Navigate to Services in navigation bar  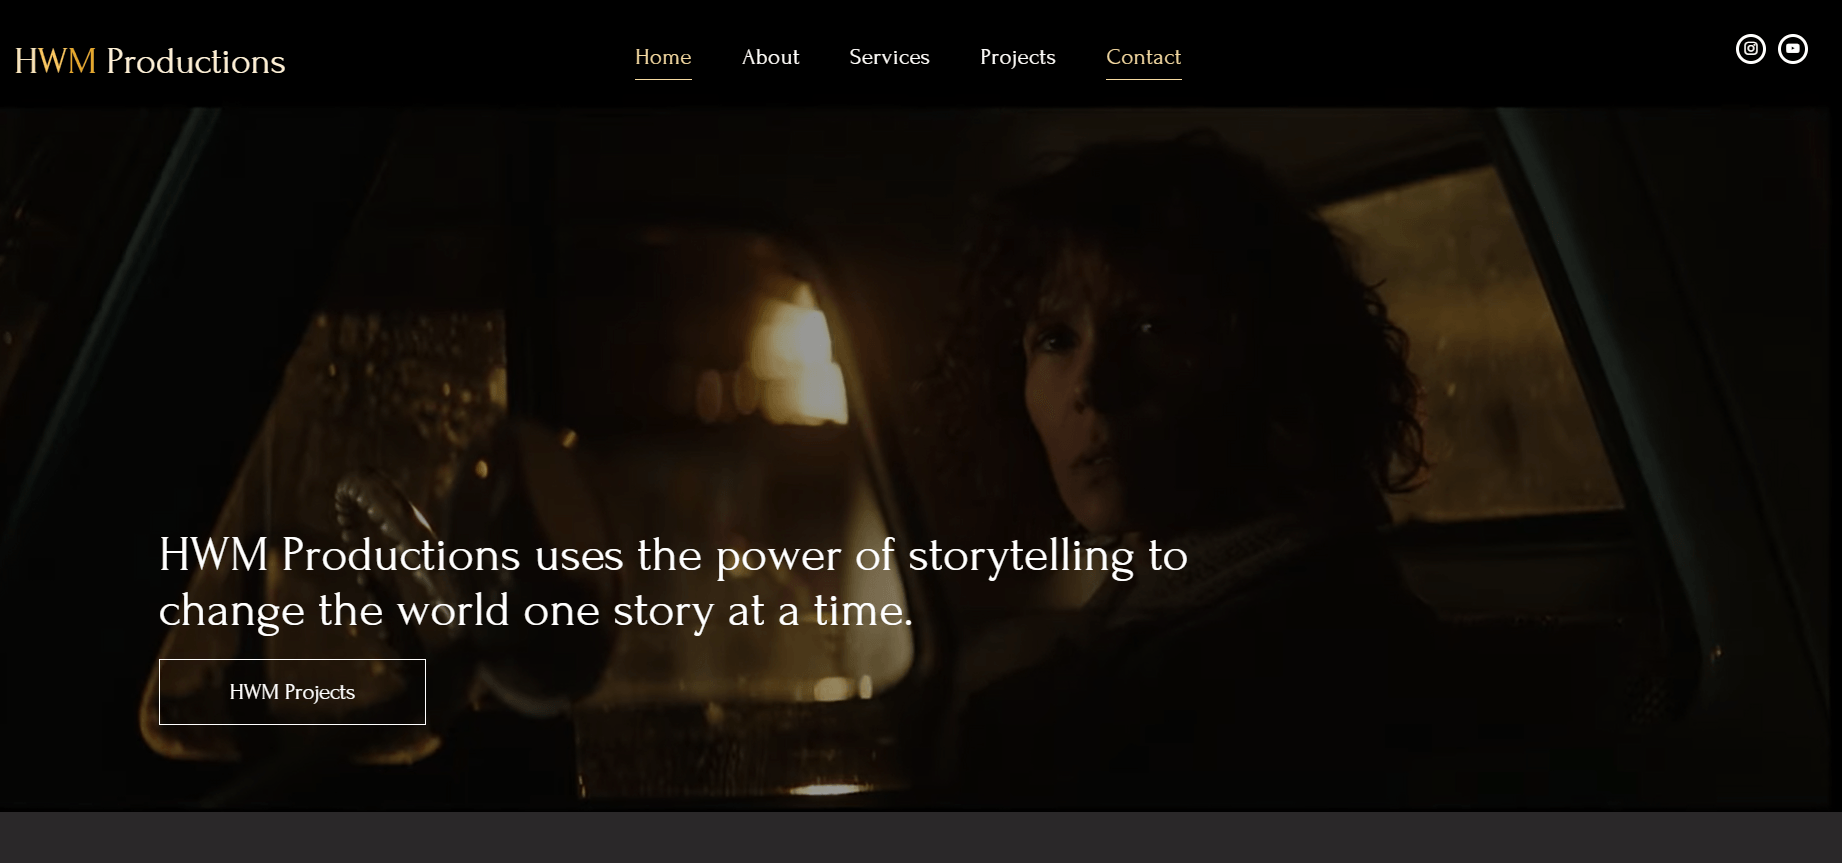(x=889, y=57)
